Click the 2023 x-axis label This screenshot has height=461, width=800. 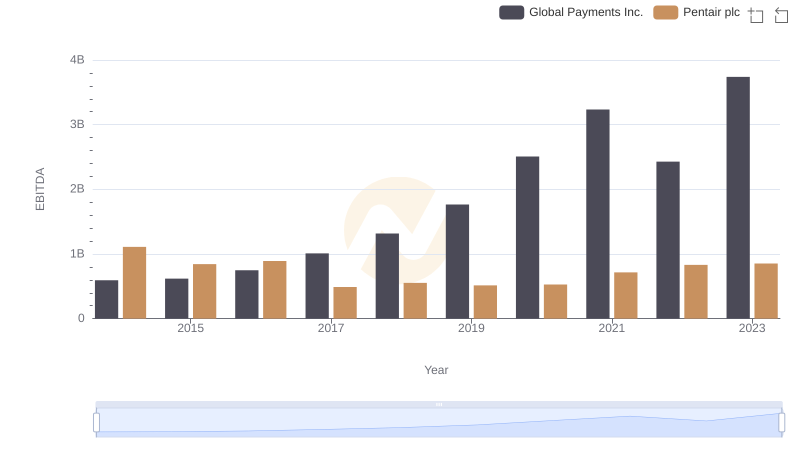(x=752, y=328)
